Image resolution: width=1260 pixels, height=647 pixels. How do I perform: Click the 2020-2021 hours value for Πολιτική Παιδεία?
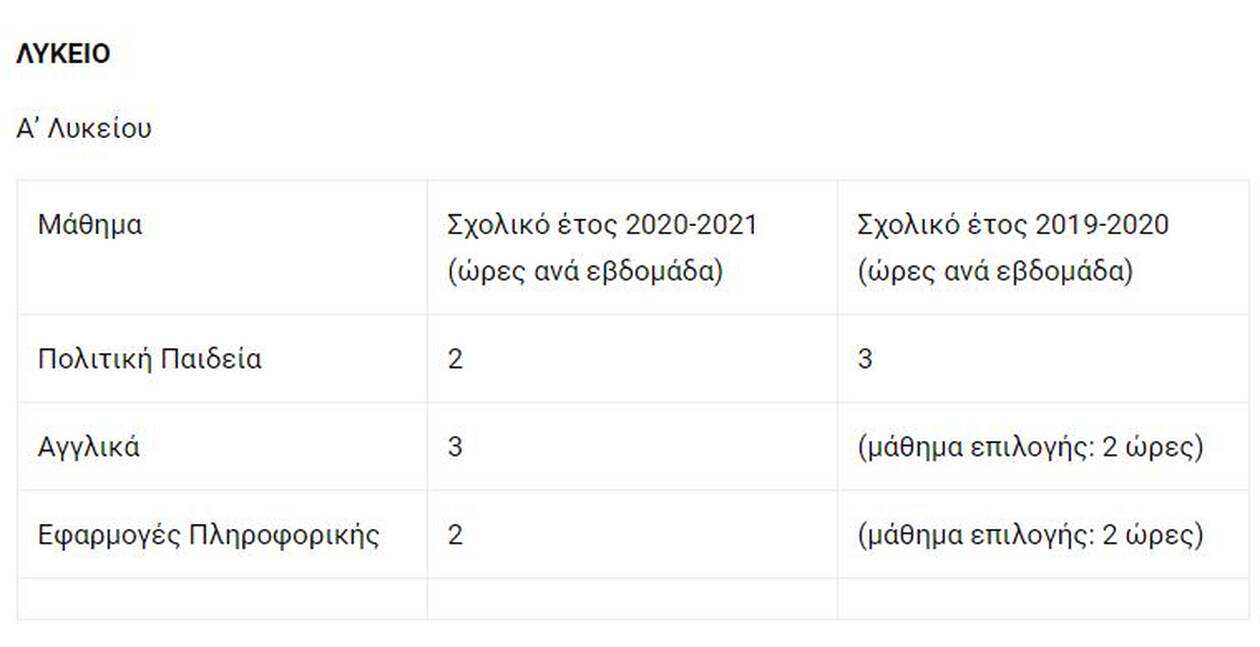coord(455,359)
